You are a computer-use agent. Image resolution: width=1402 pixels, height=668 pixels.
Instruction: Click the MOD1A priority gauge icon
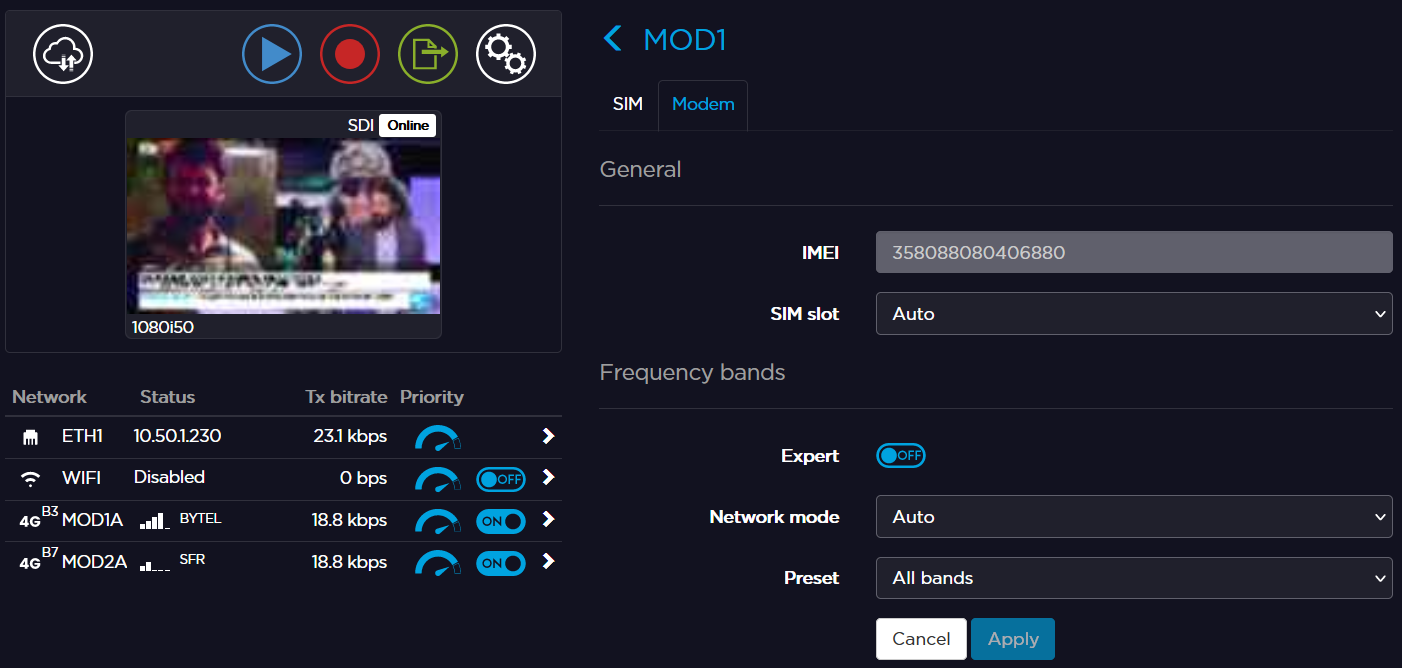(437, 521)
